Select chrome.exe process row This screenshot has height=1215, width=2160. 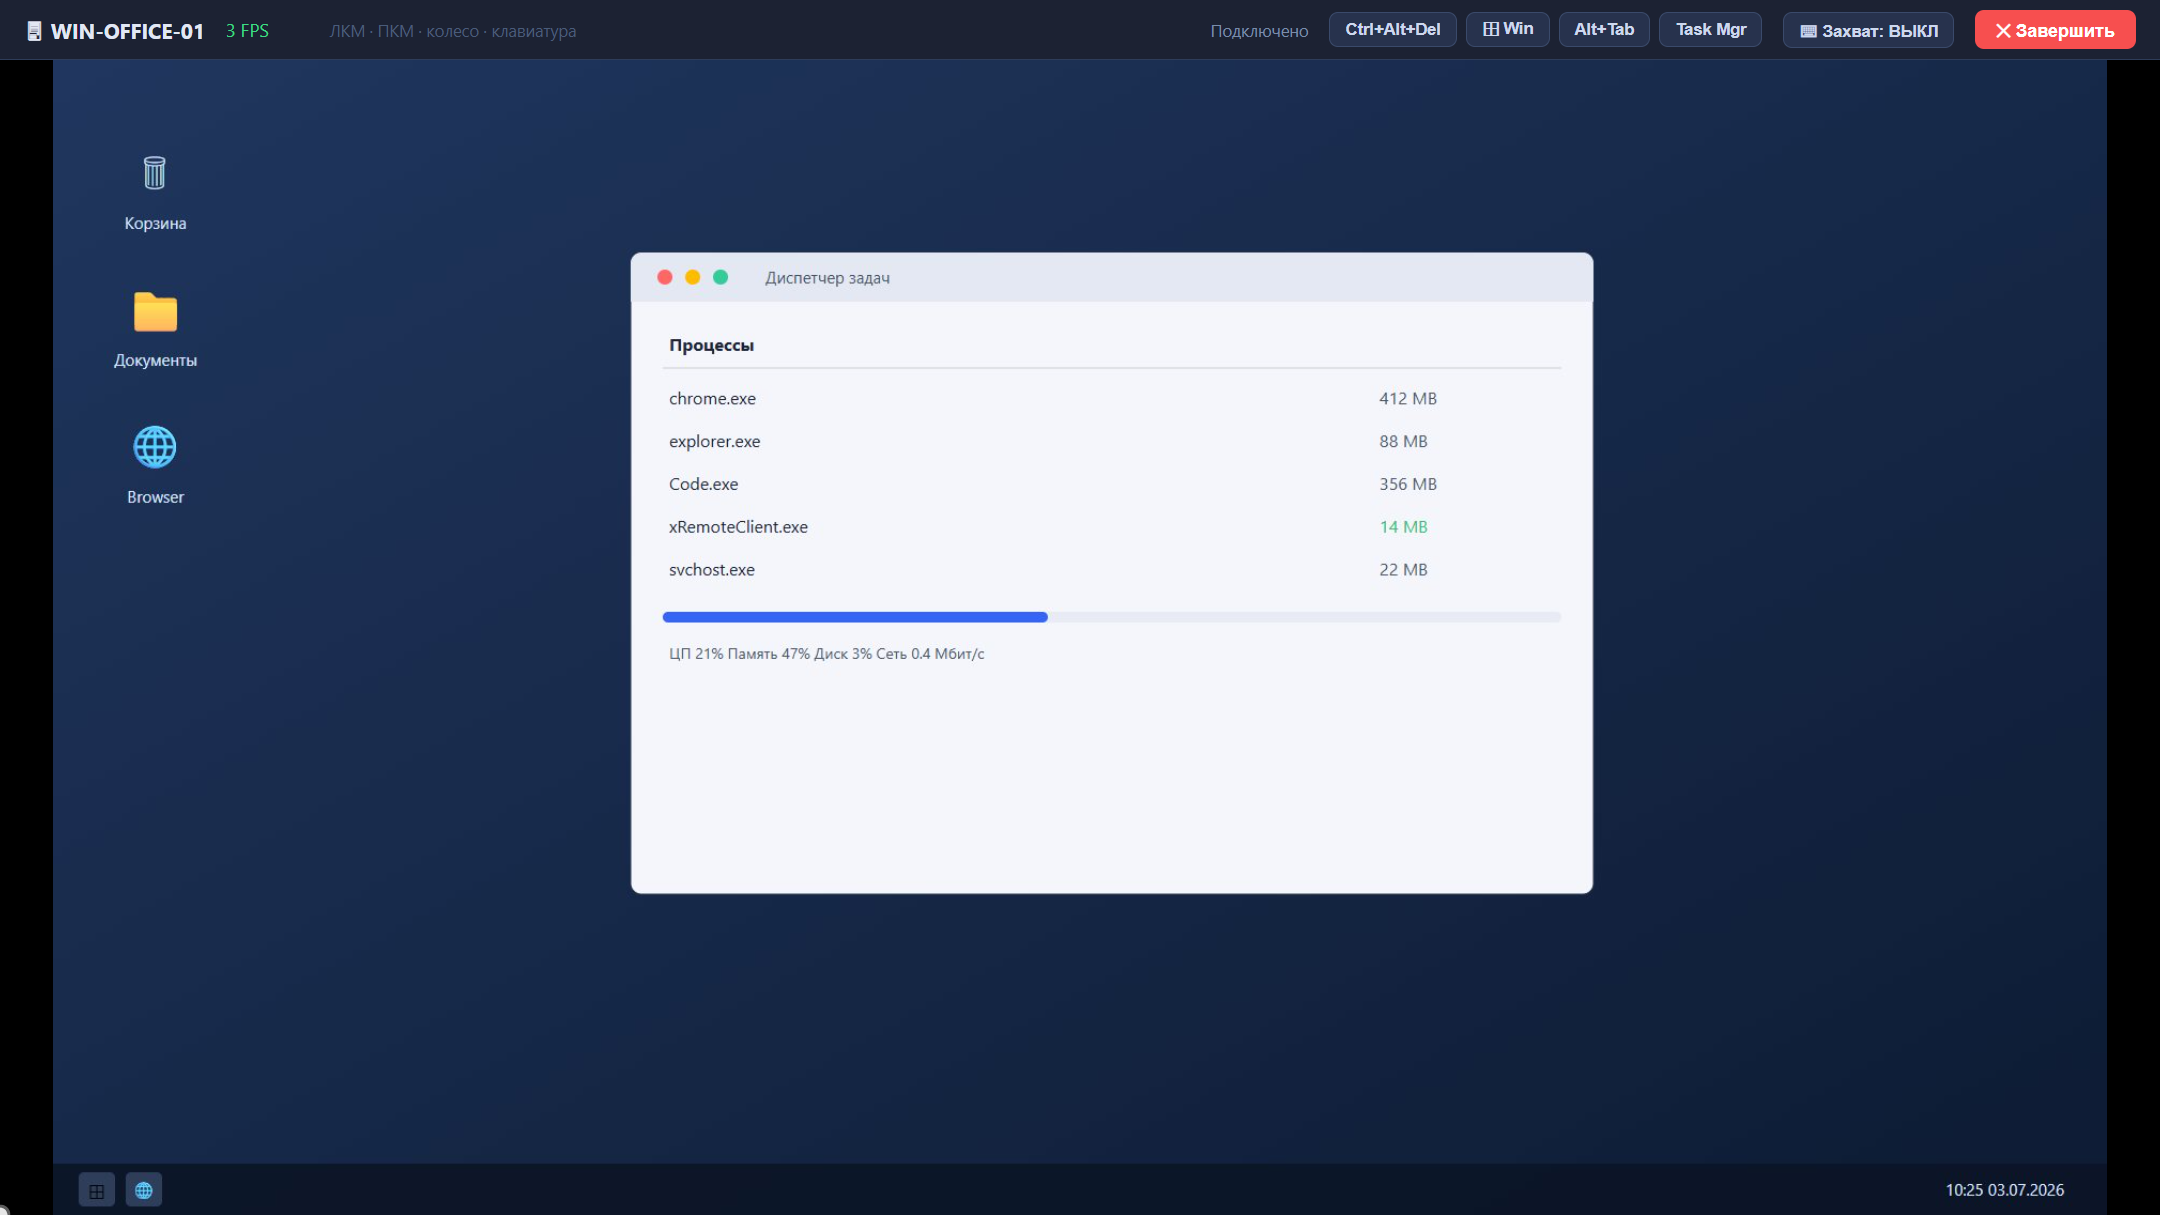pos(1111,398)
